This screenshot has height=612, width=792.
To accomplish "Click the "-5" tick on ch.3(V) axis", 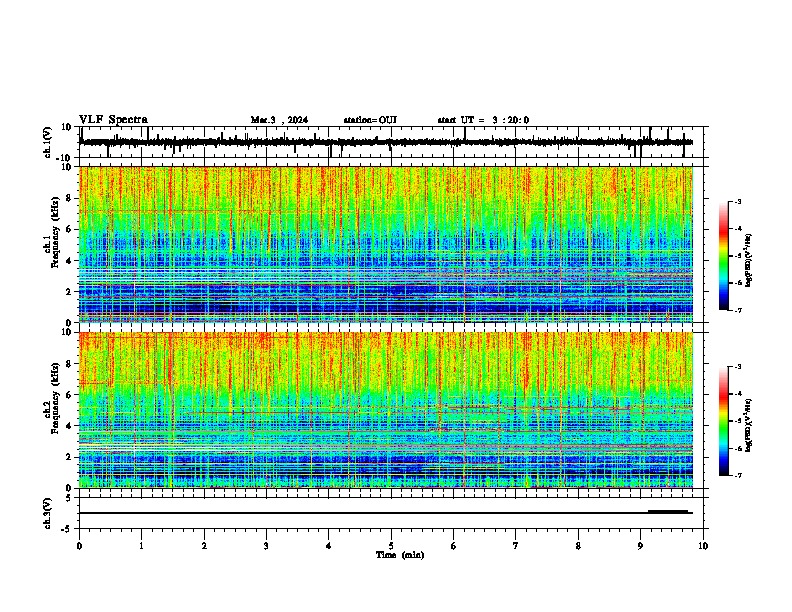I will pos(68,528).
